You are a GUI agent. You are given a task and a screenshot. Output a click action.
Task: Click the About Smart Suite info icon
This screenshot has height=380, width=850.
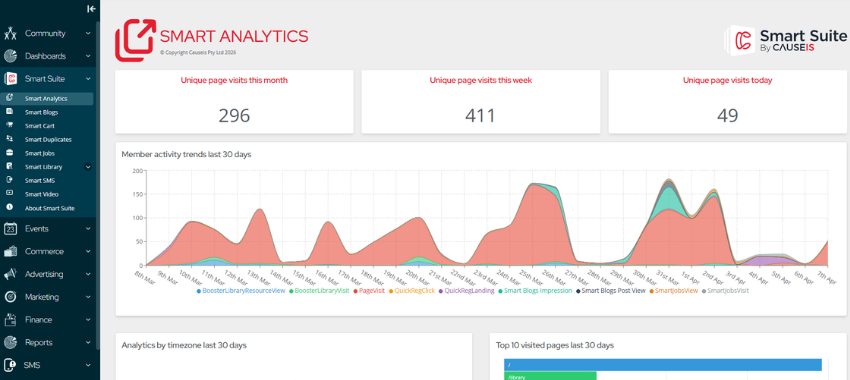pyautogui.click(x=9, y=208)
